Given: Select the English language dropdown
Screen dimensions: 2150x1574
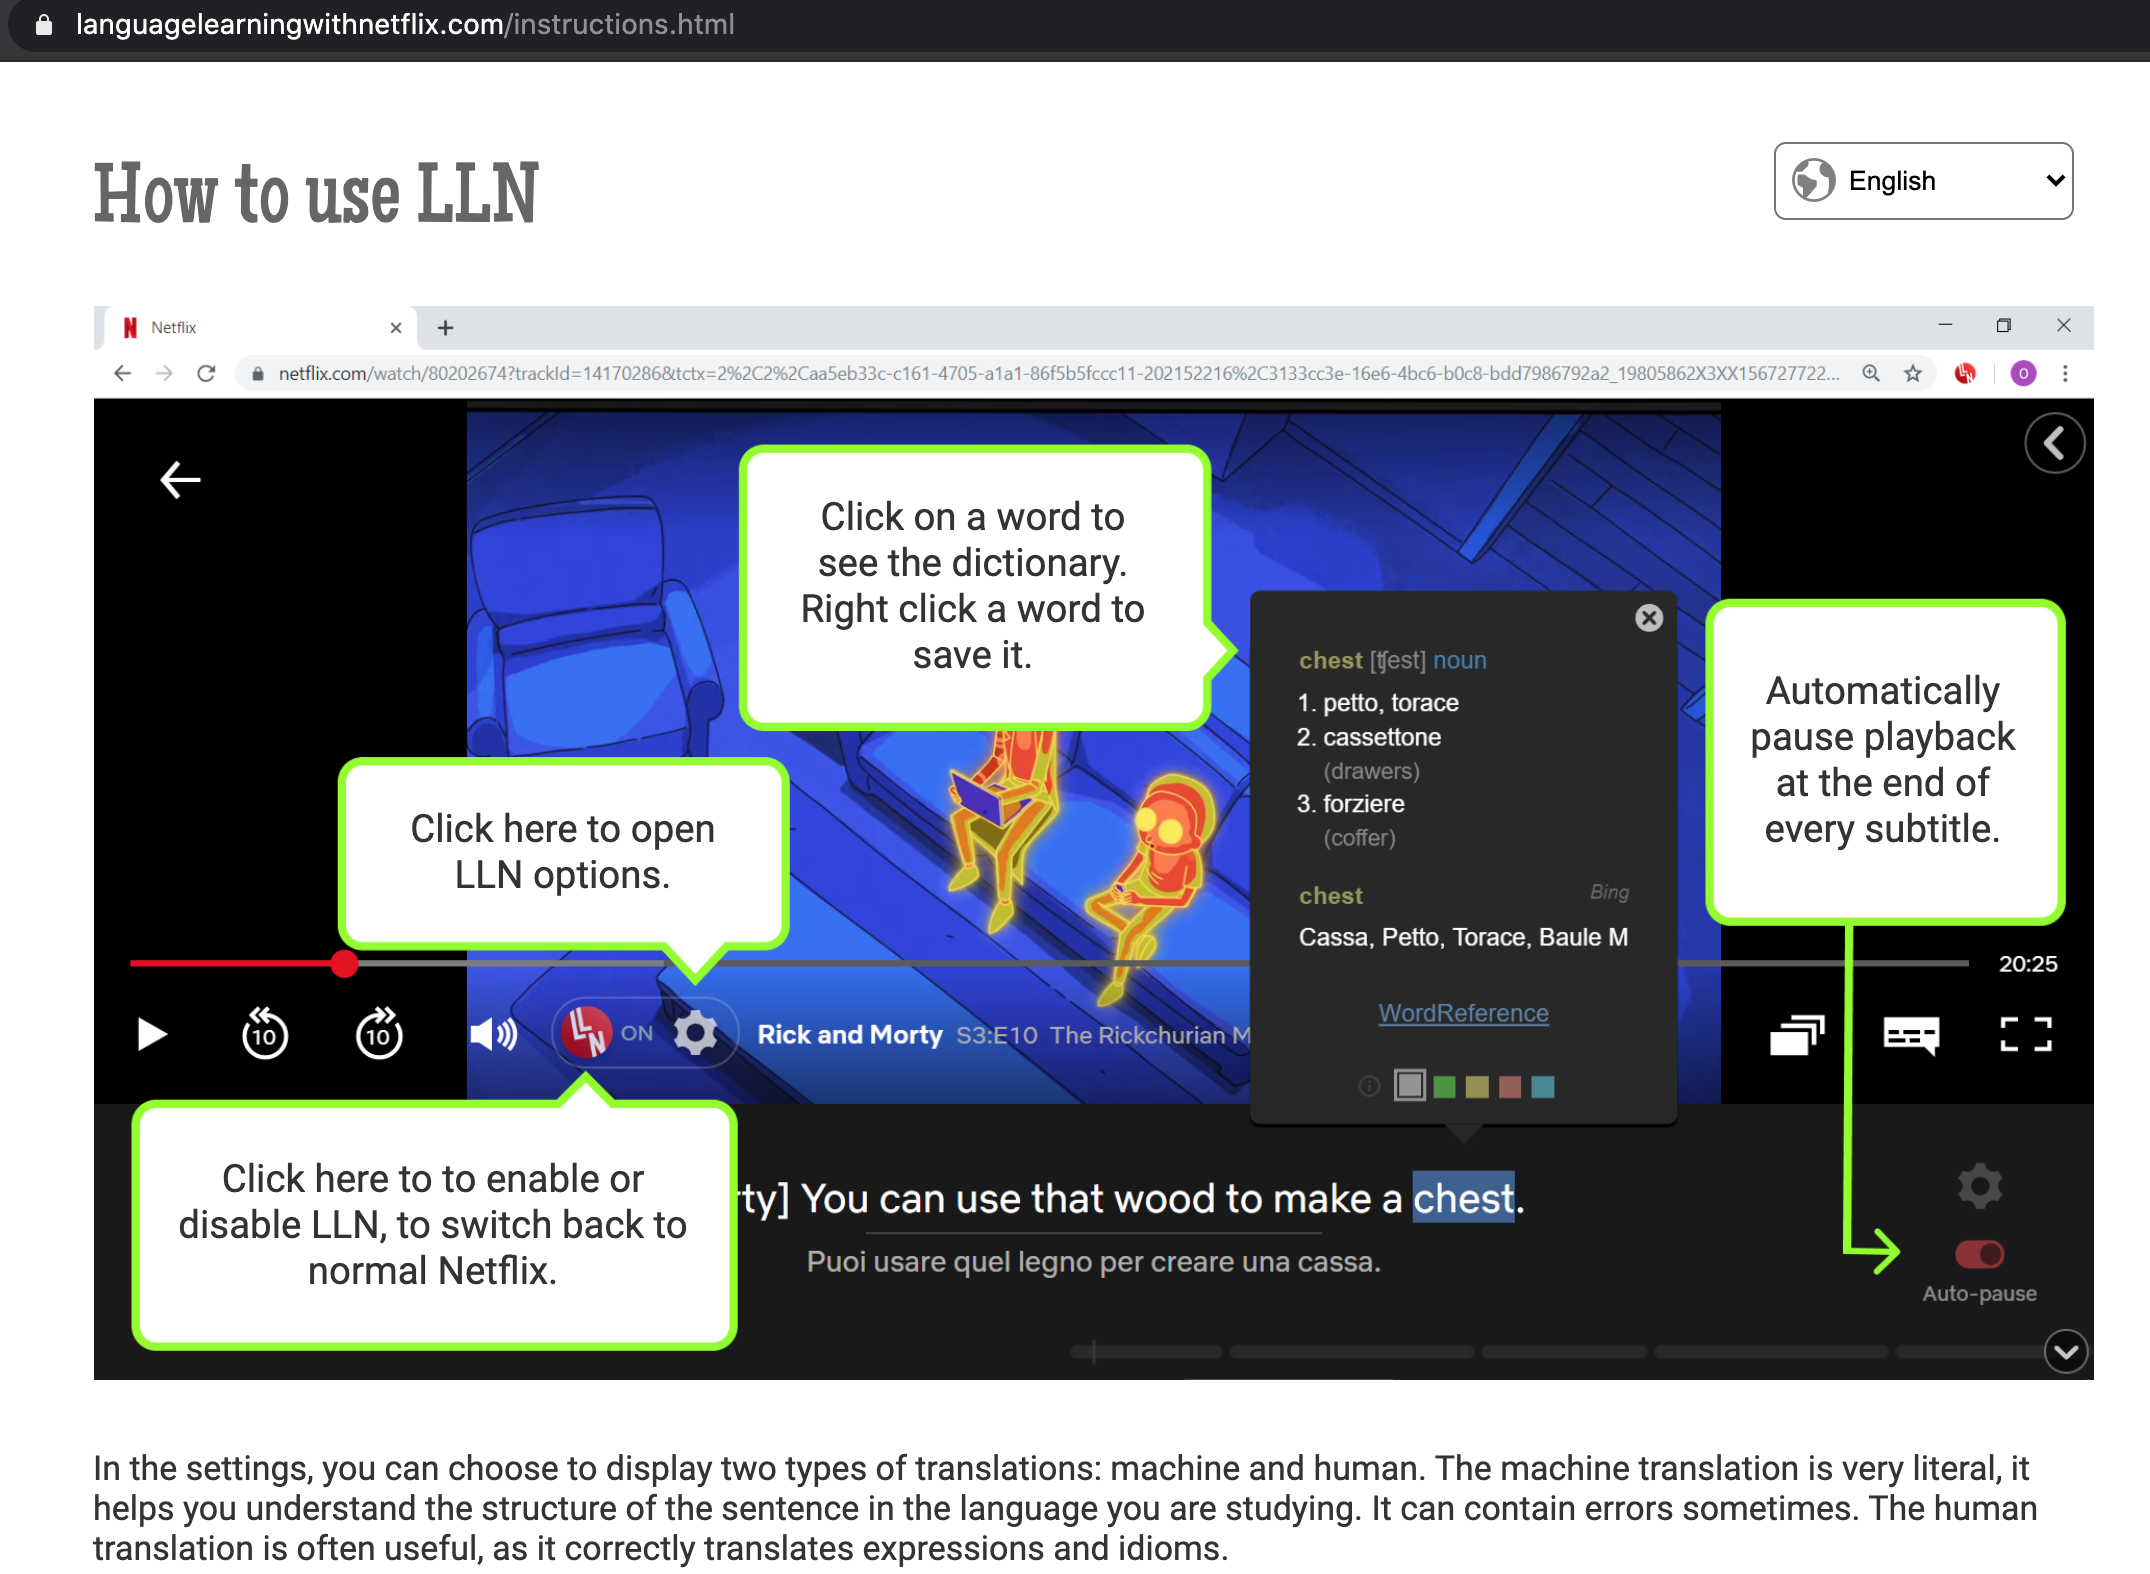Looking at the screenshot, I should click(1923, 180).
